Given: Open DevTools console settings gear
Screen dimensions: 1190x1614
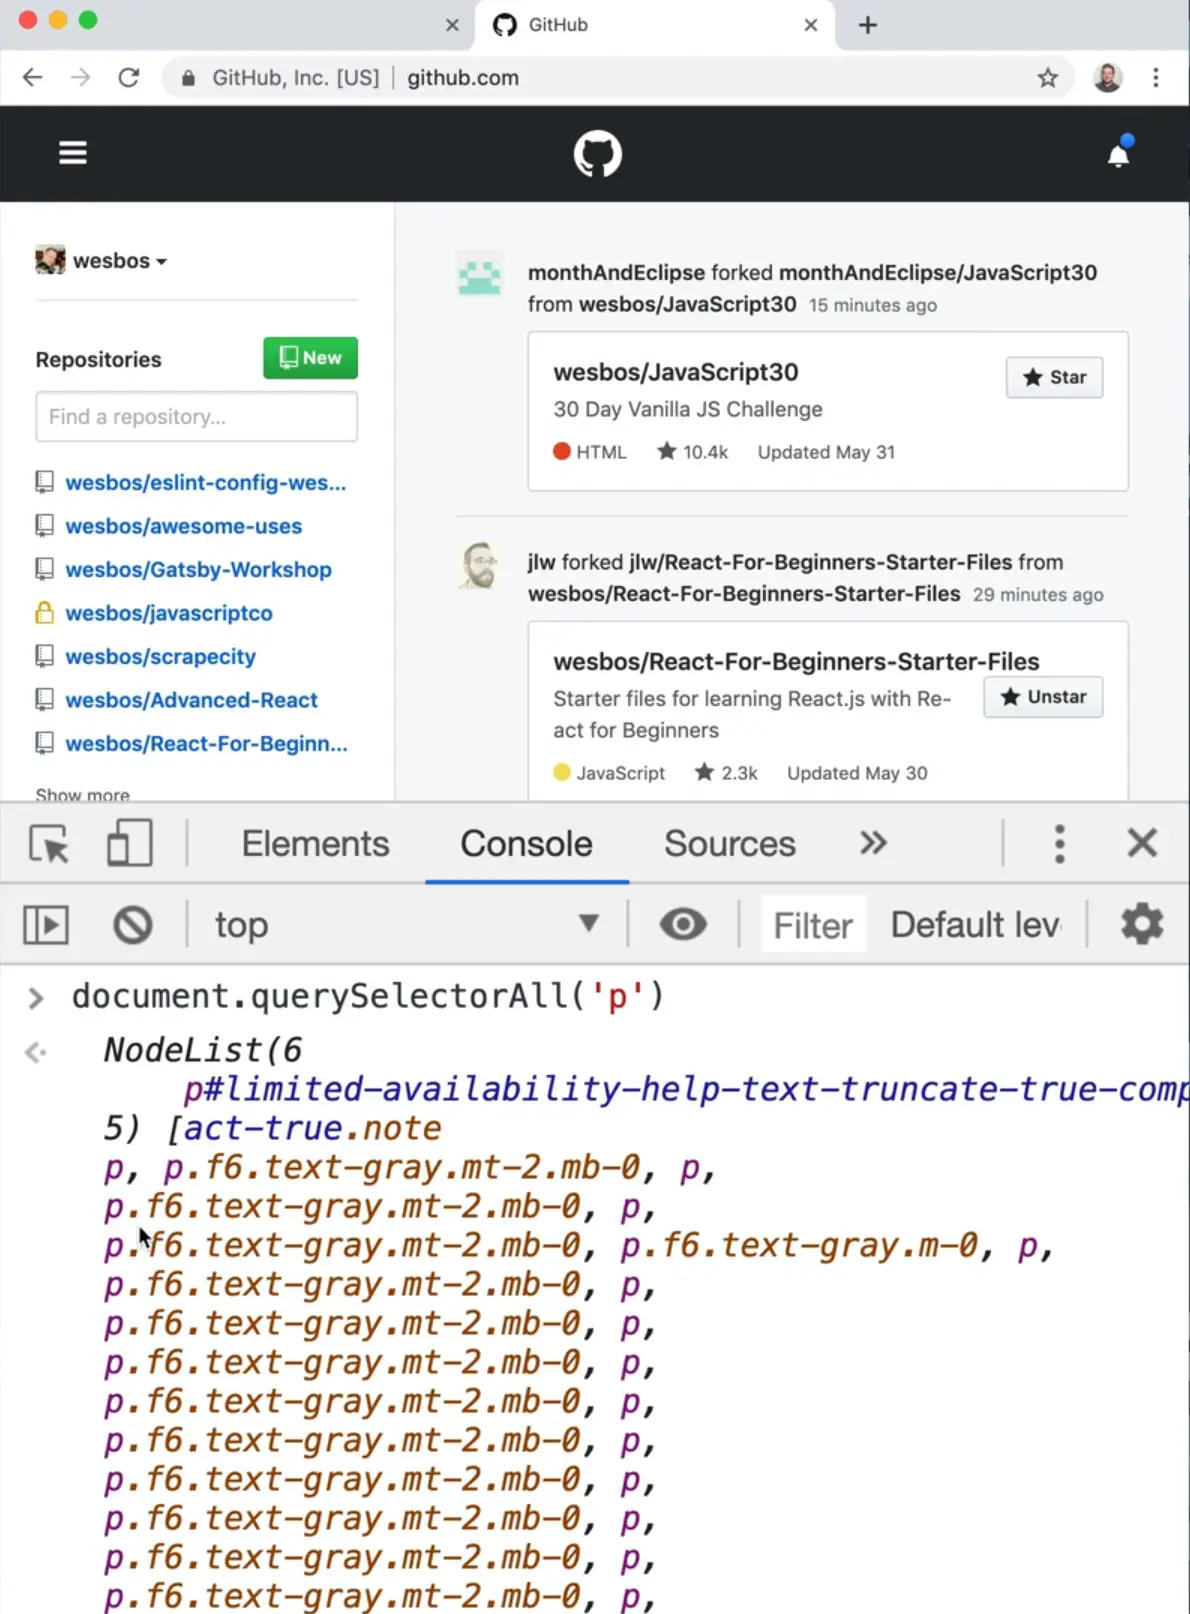Looking at the screenshot, I should tap(1141, 924).
